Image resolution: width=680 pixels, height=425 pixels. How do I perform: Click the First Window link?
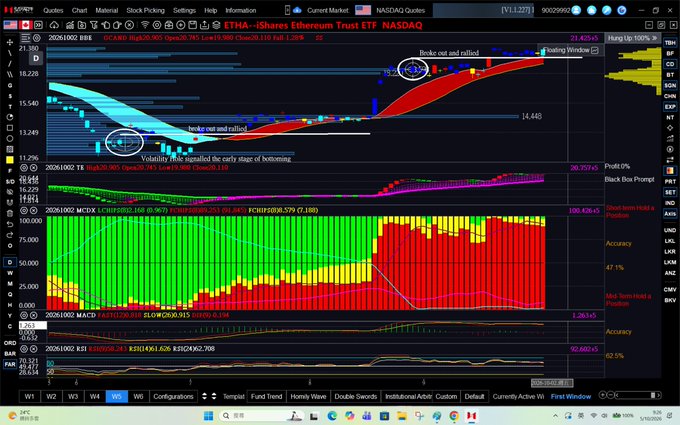[571, 396]
